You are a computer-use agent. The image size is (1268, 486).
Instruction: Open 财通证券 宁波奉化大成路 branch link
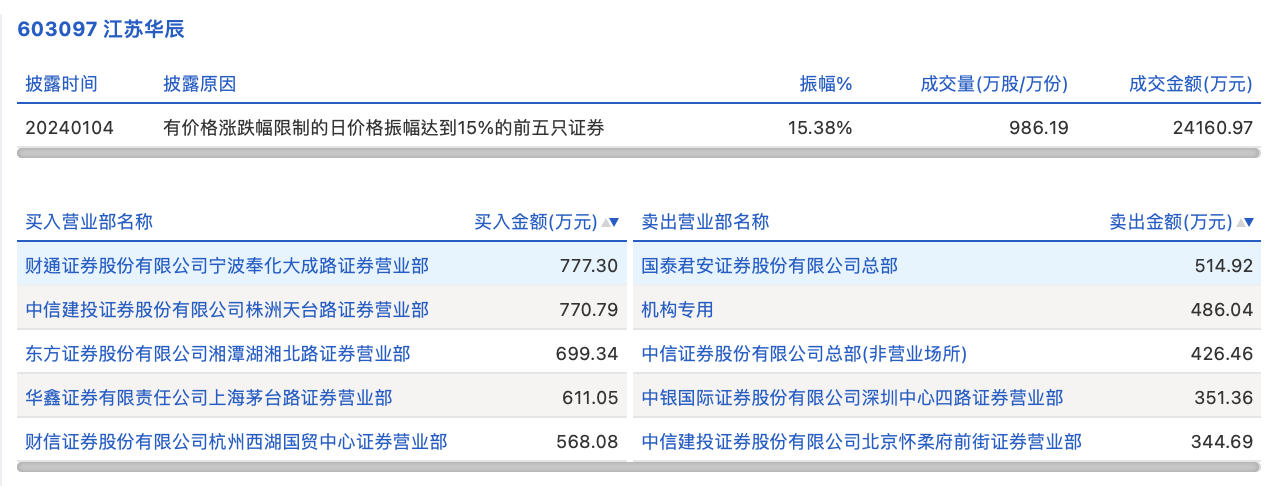pyautogui.click(x=227, y=266)
